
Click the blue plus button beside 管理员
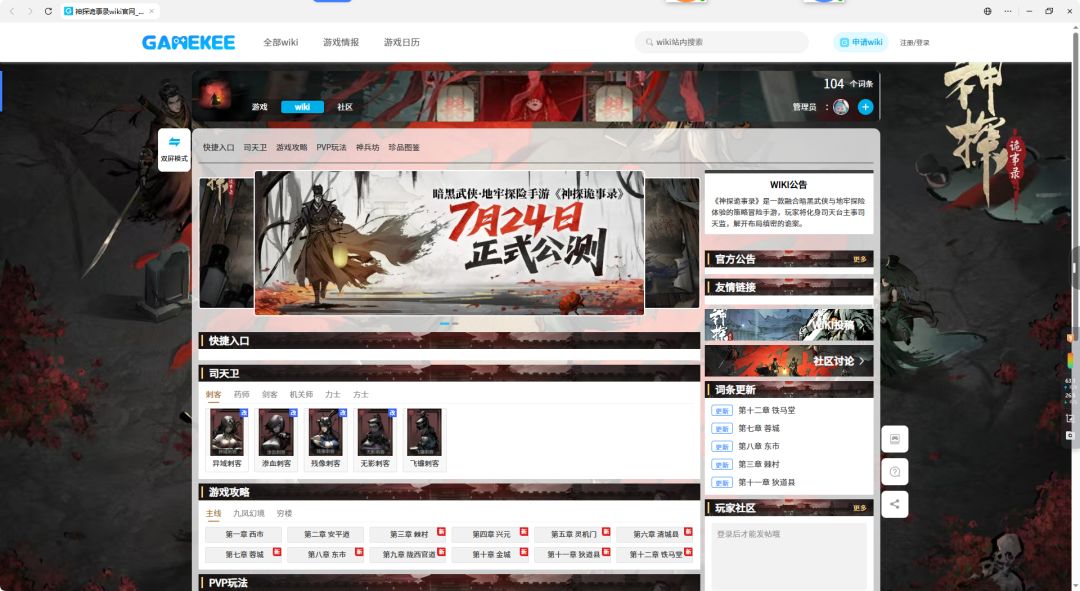[865, 107]
